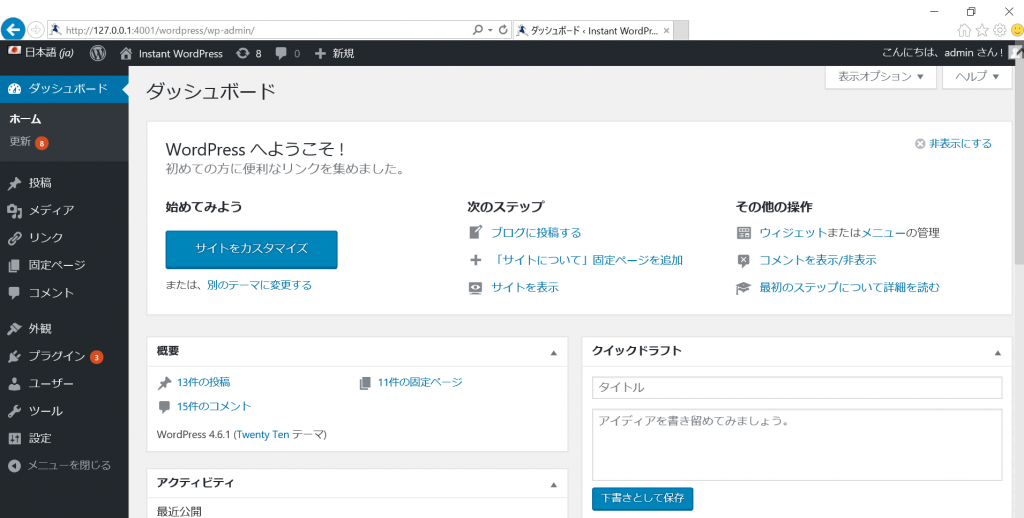Open the ダッシュボード sidebar menu
Viewport: 1024px width, 518px height.
click(x=64, y=89)
